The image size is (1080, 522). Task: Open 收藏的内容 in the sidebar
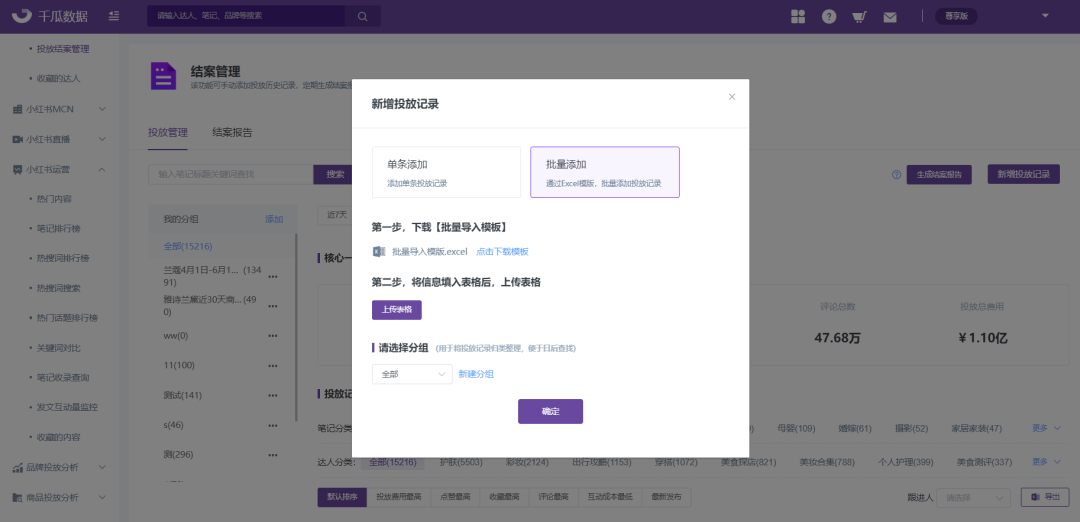59,437
